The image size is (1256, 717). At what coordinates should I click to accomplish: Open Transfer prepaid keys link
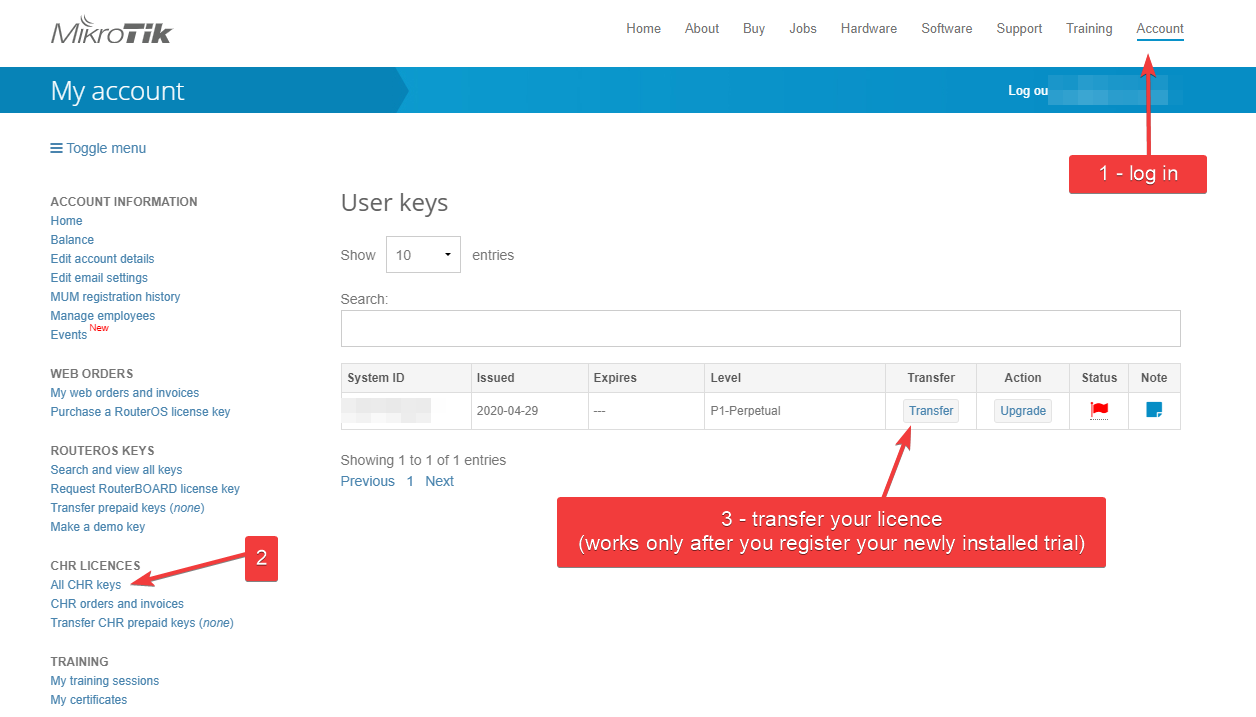tap(127, 508)
